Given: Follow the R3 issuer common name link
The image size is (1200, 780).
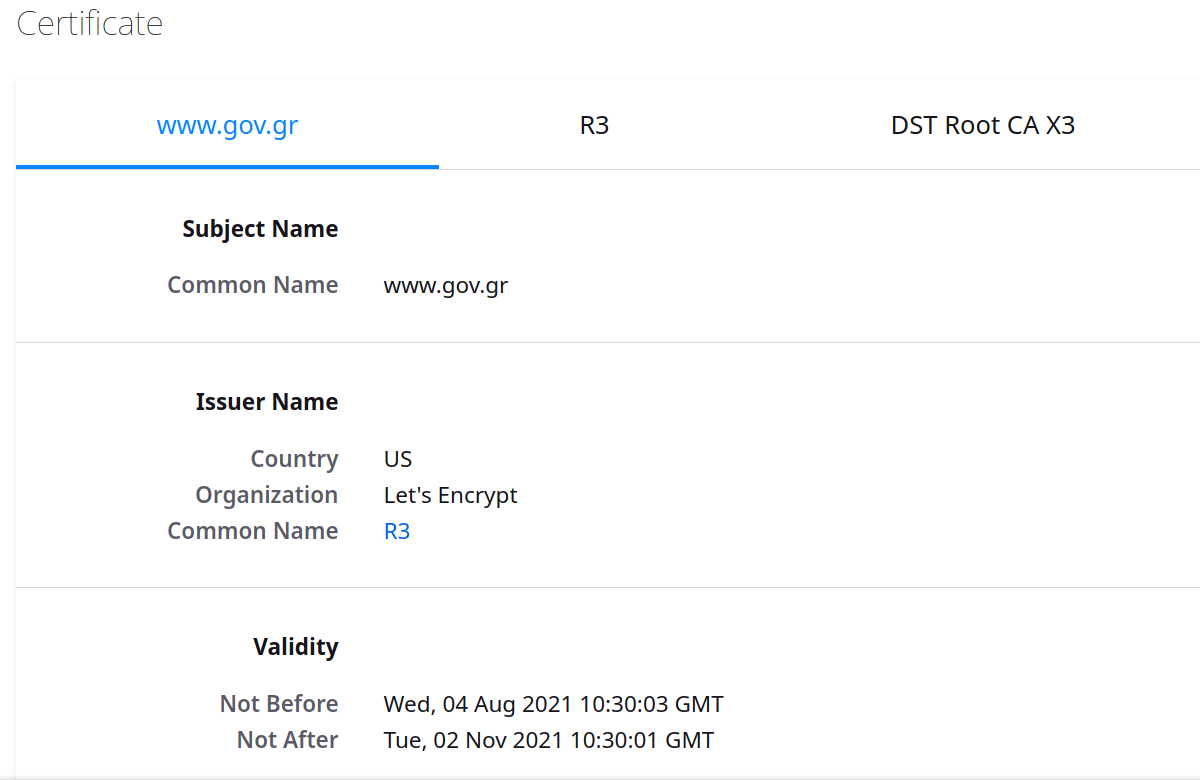Looking at the screenshot, I should (397, 531).
